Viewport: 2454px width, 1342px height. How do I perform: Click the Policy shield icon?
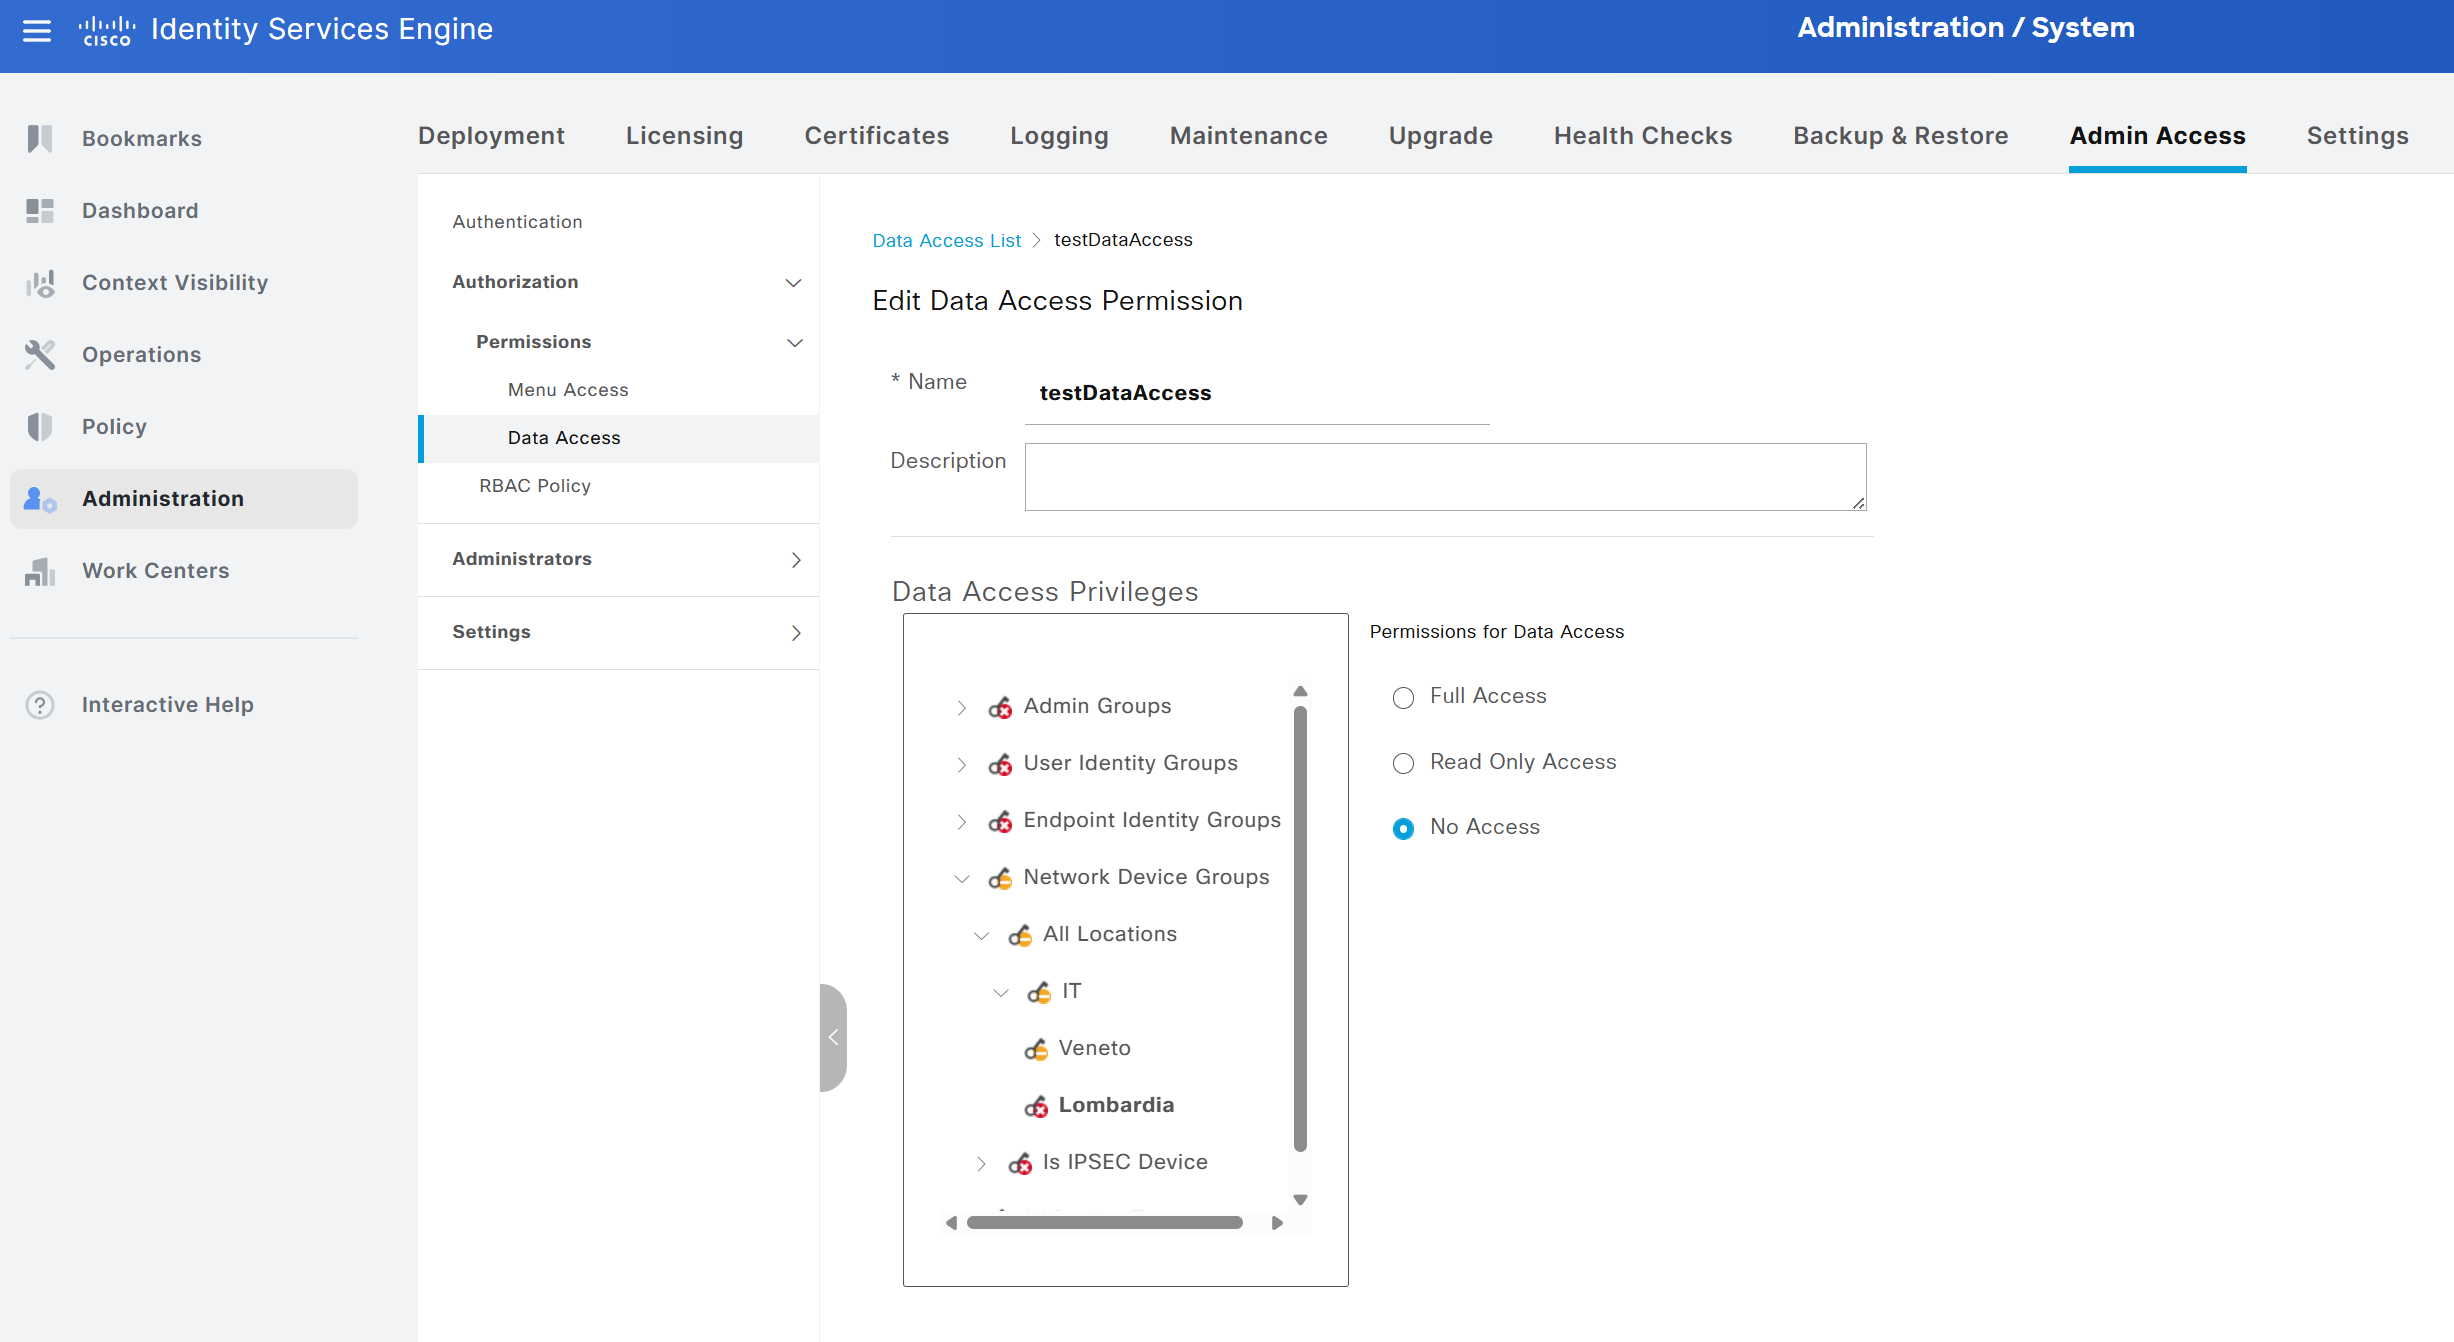coord(40,427)
